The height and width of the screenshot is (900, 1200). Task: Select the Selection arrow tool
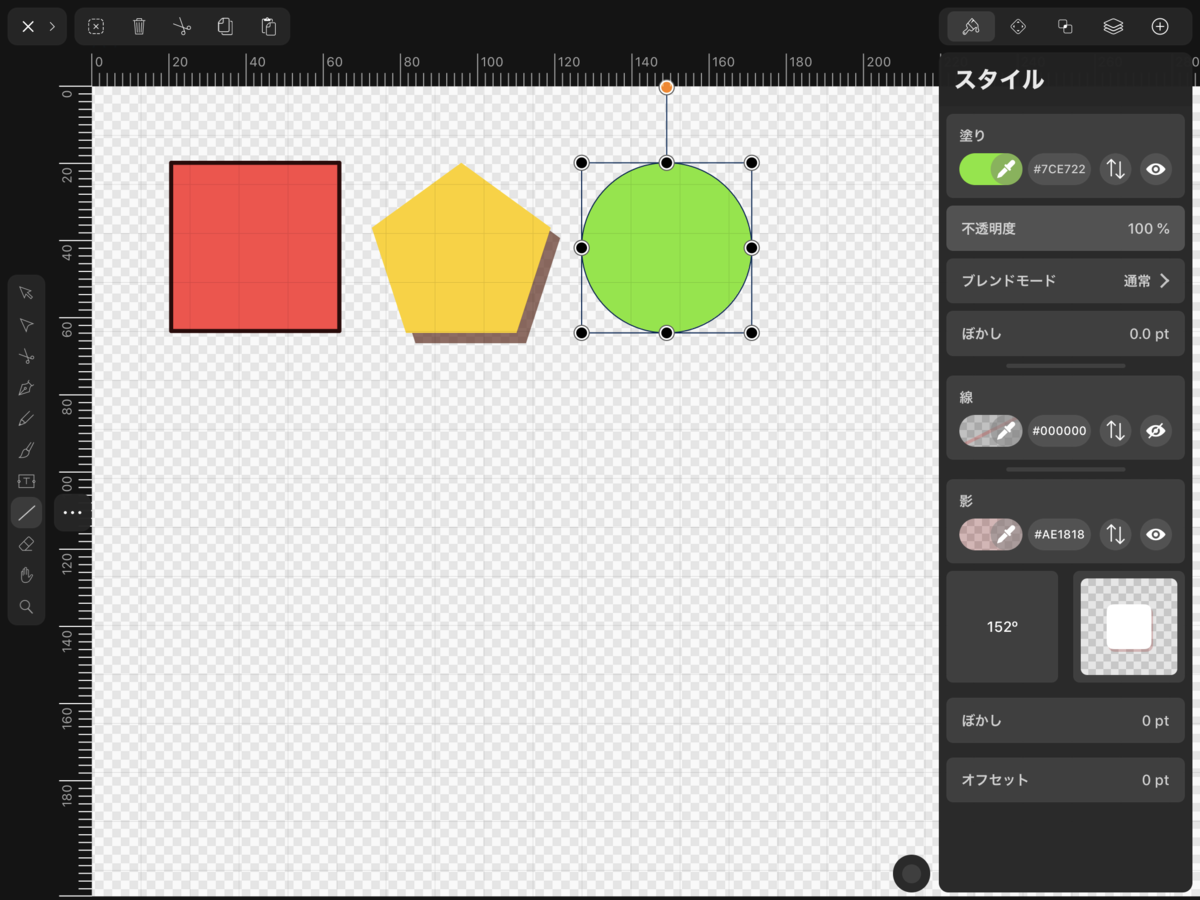[x=26, y=293]
